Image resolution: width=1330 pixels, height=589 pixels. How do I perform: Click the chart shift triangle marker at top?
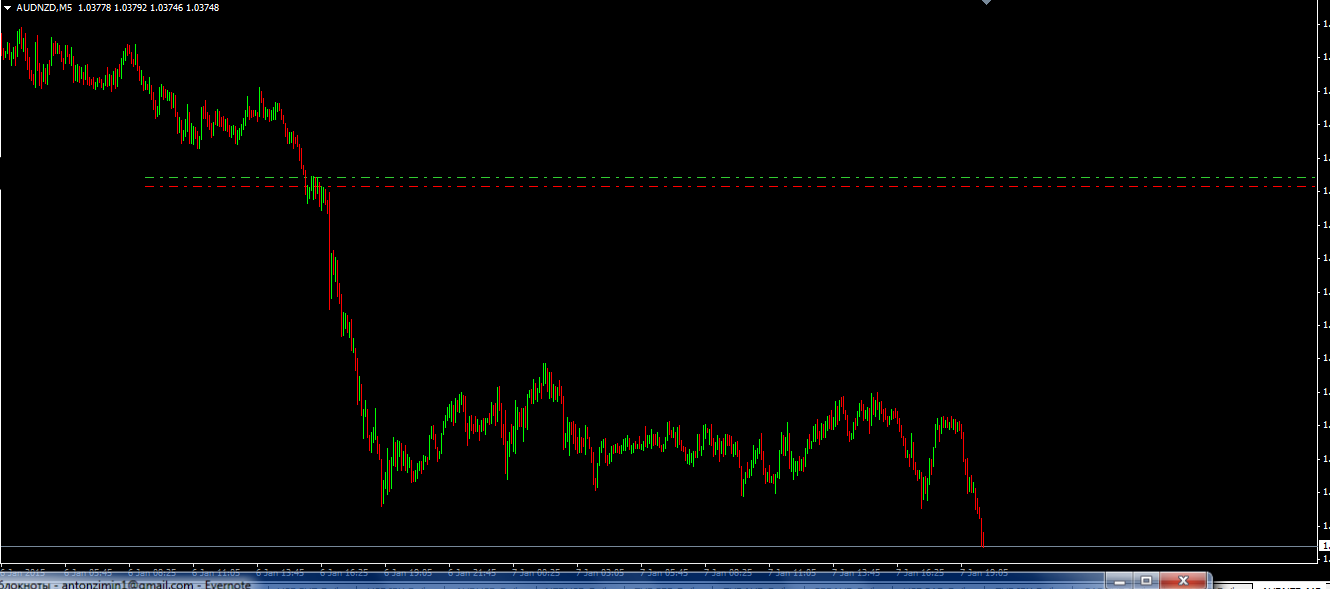pyautogui.click(x=986, y=3)
